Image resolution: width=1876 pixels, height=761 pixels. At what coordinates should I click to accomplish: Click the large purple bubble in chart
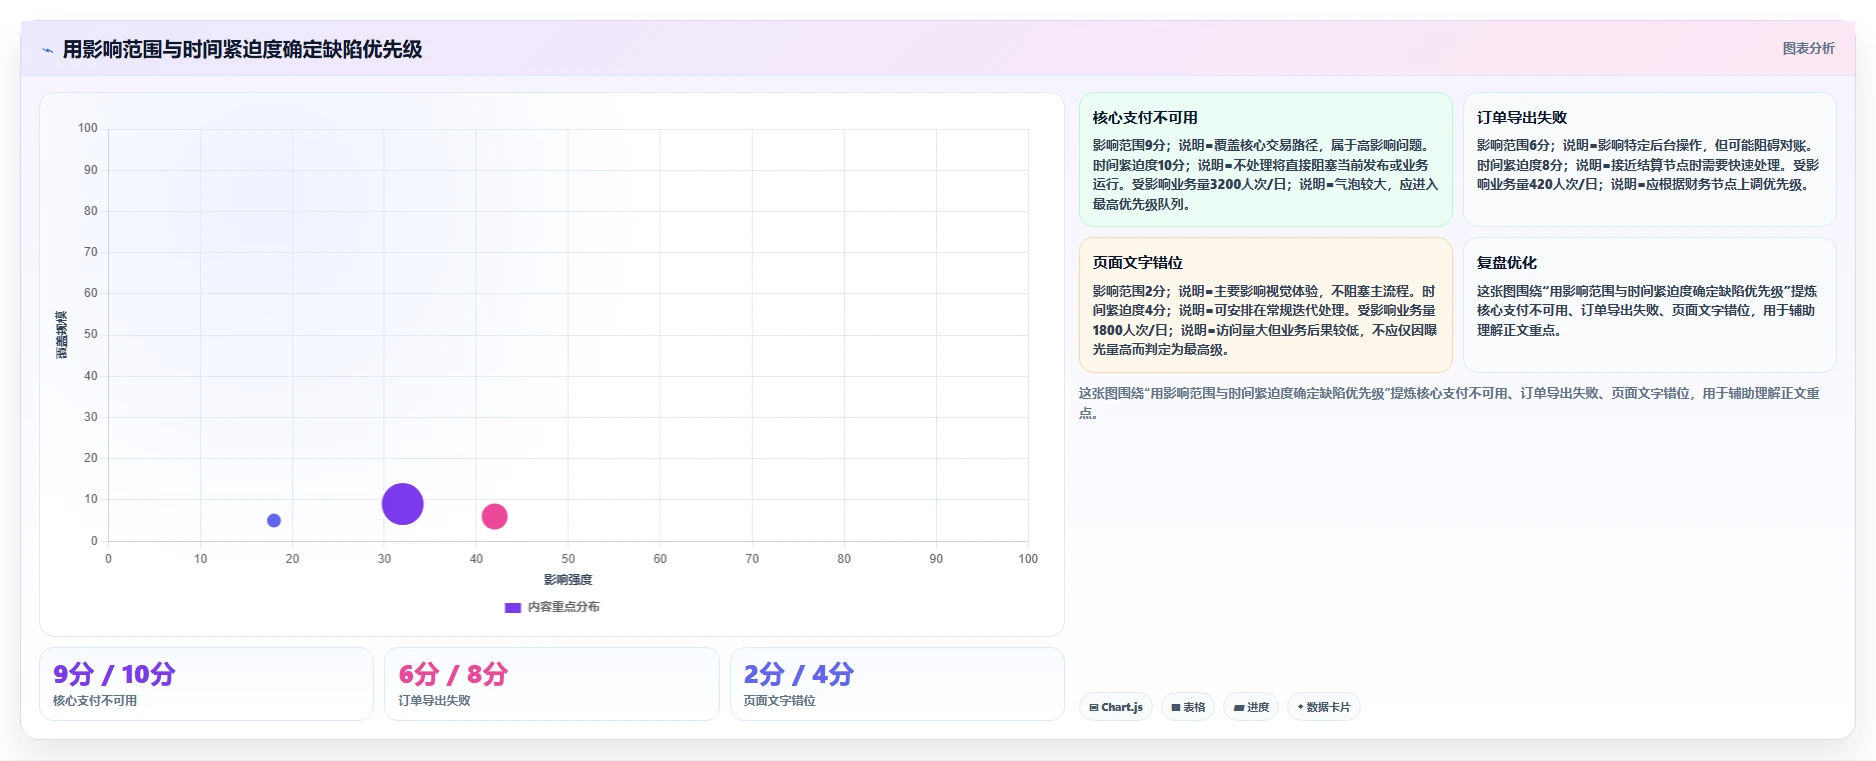coord(402,504)
